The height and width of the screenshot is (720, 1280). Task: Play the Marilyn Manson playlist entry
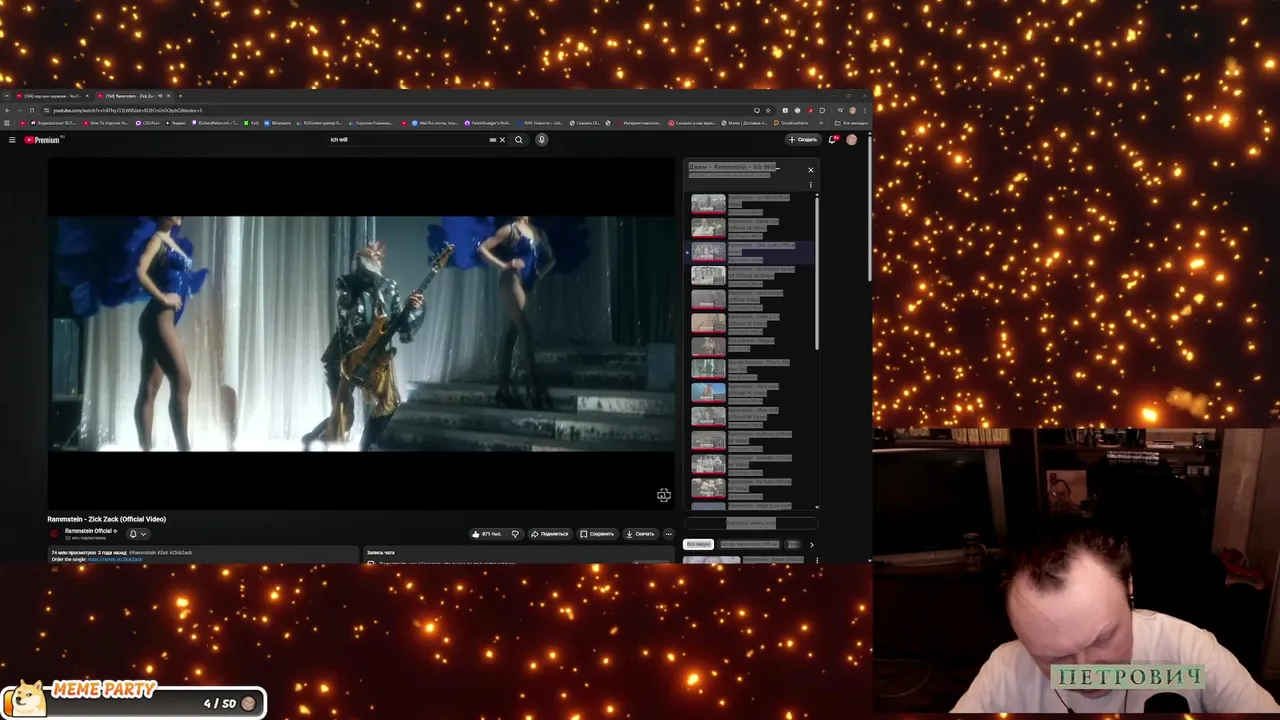point(750,370)
